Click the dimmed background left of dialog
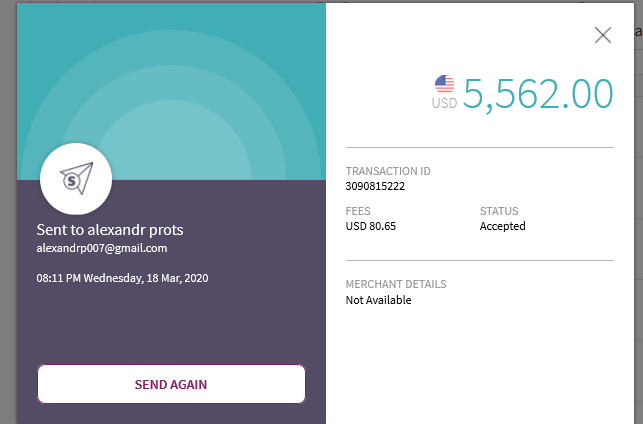Screen dimensions: 643x424 tap(8, 212)
